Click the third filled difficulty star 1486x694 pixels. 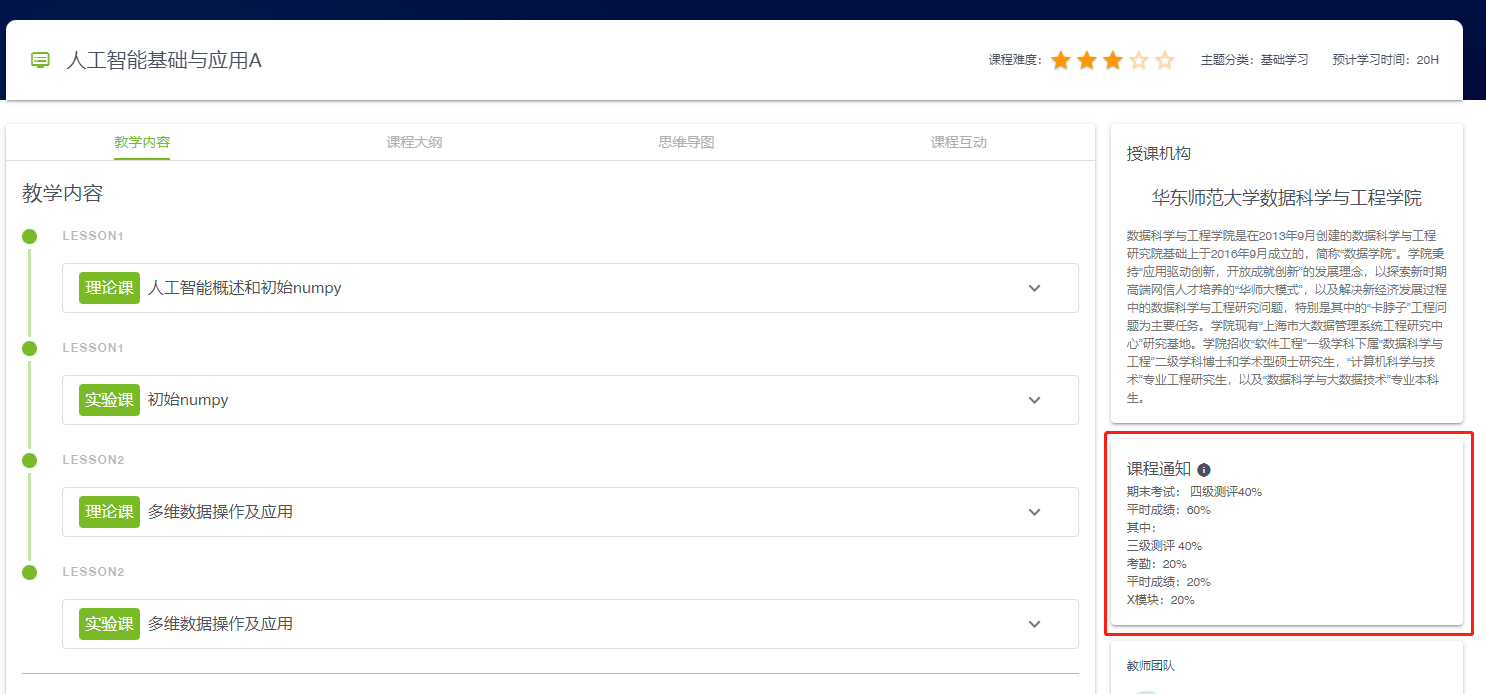coord(1113,61)
